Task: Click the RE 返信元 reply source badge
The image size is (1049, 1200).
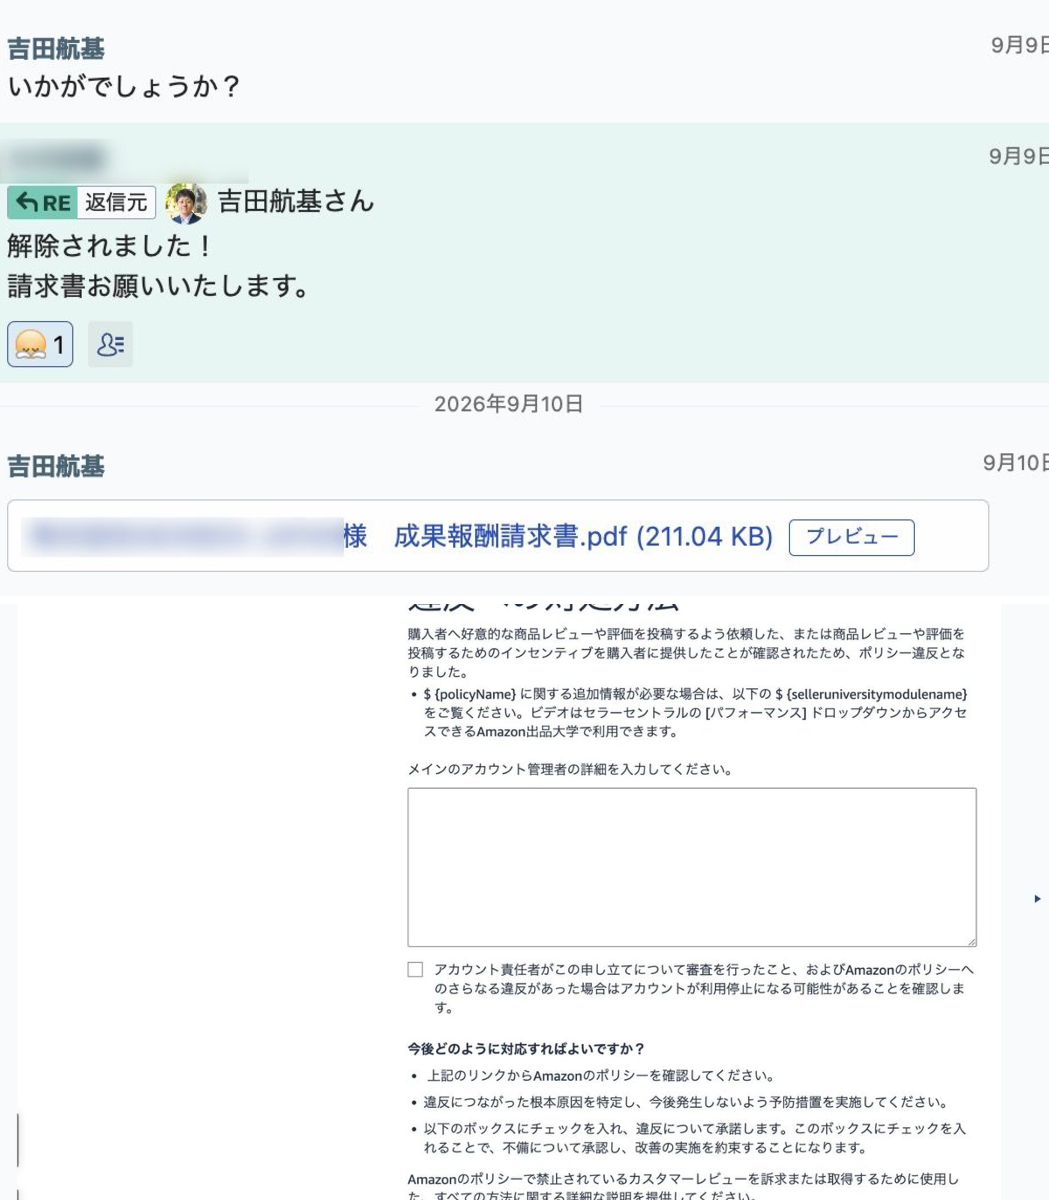Action: [82, 202]
